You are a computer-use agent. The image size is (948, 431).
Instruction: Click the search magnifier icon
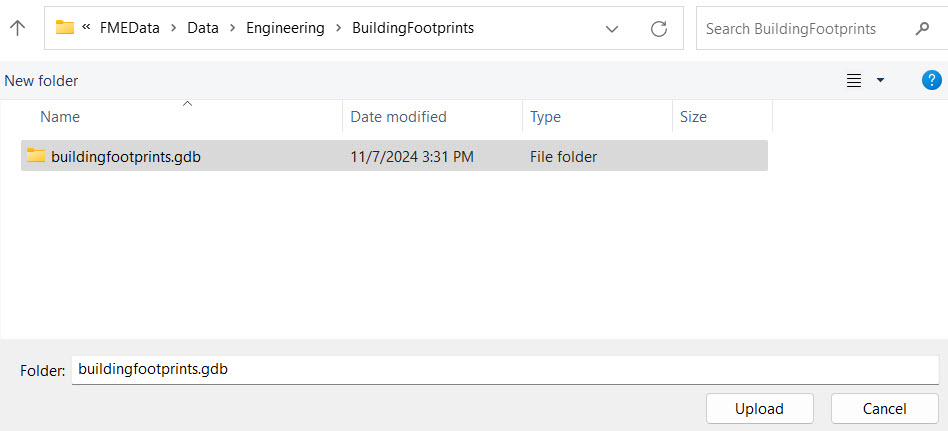tap(922, 29)
